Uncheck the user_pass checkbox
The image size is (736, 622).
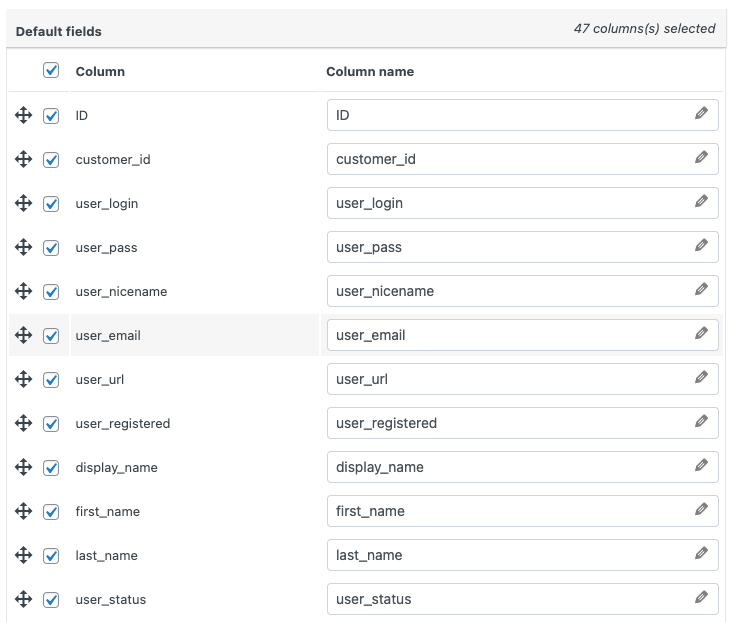[x=51, y=247]
